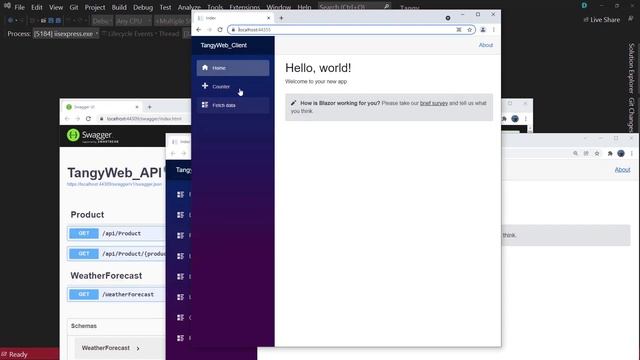The height and width of the screenshot is (360, 640).
Task: Open extensions puzzle icon in rightmost rear browser
Action: 610,153
